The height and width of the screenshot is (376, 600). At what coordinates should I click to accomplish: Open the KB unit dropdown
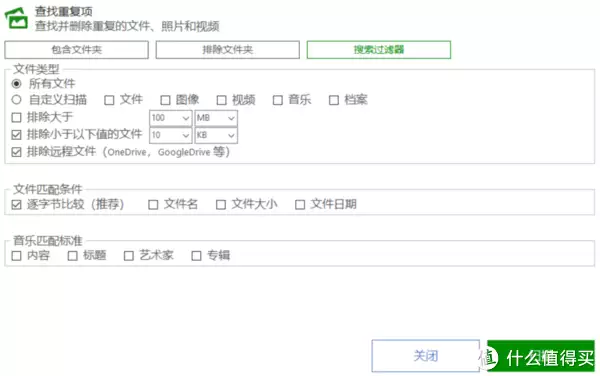[216, 135]
